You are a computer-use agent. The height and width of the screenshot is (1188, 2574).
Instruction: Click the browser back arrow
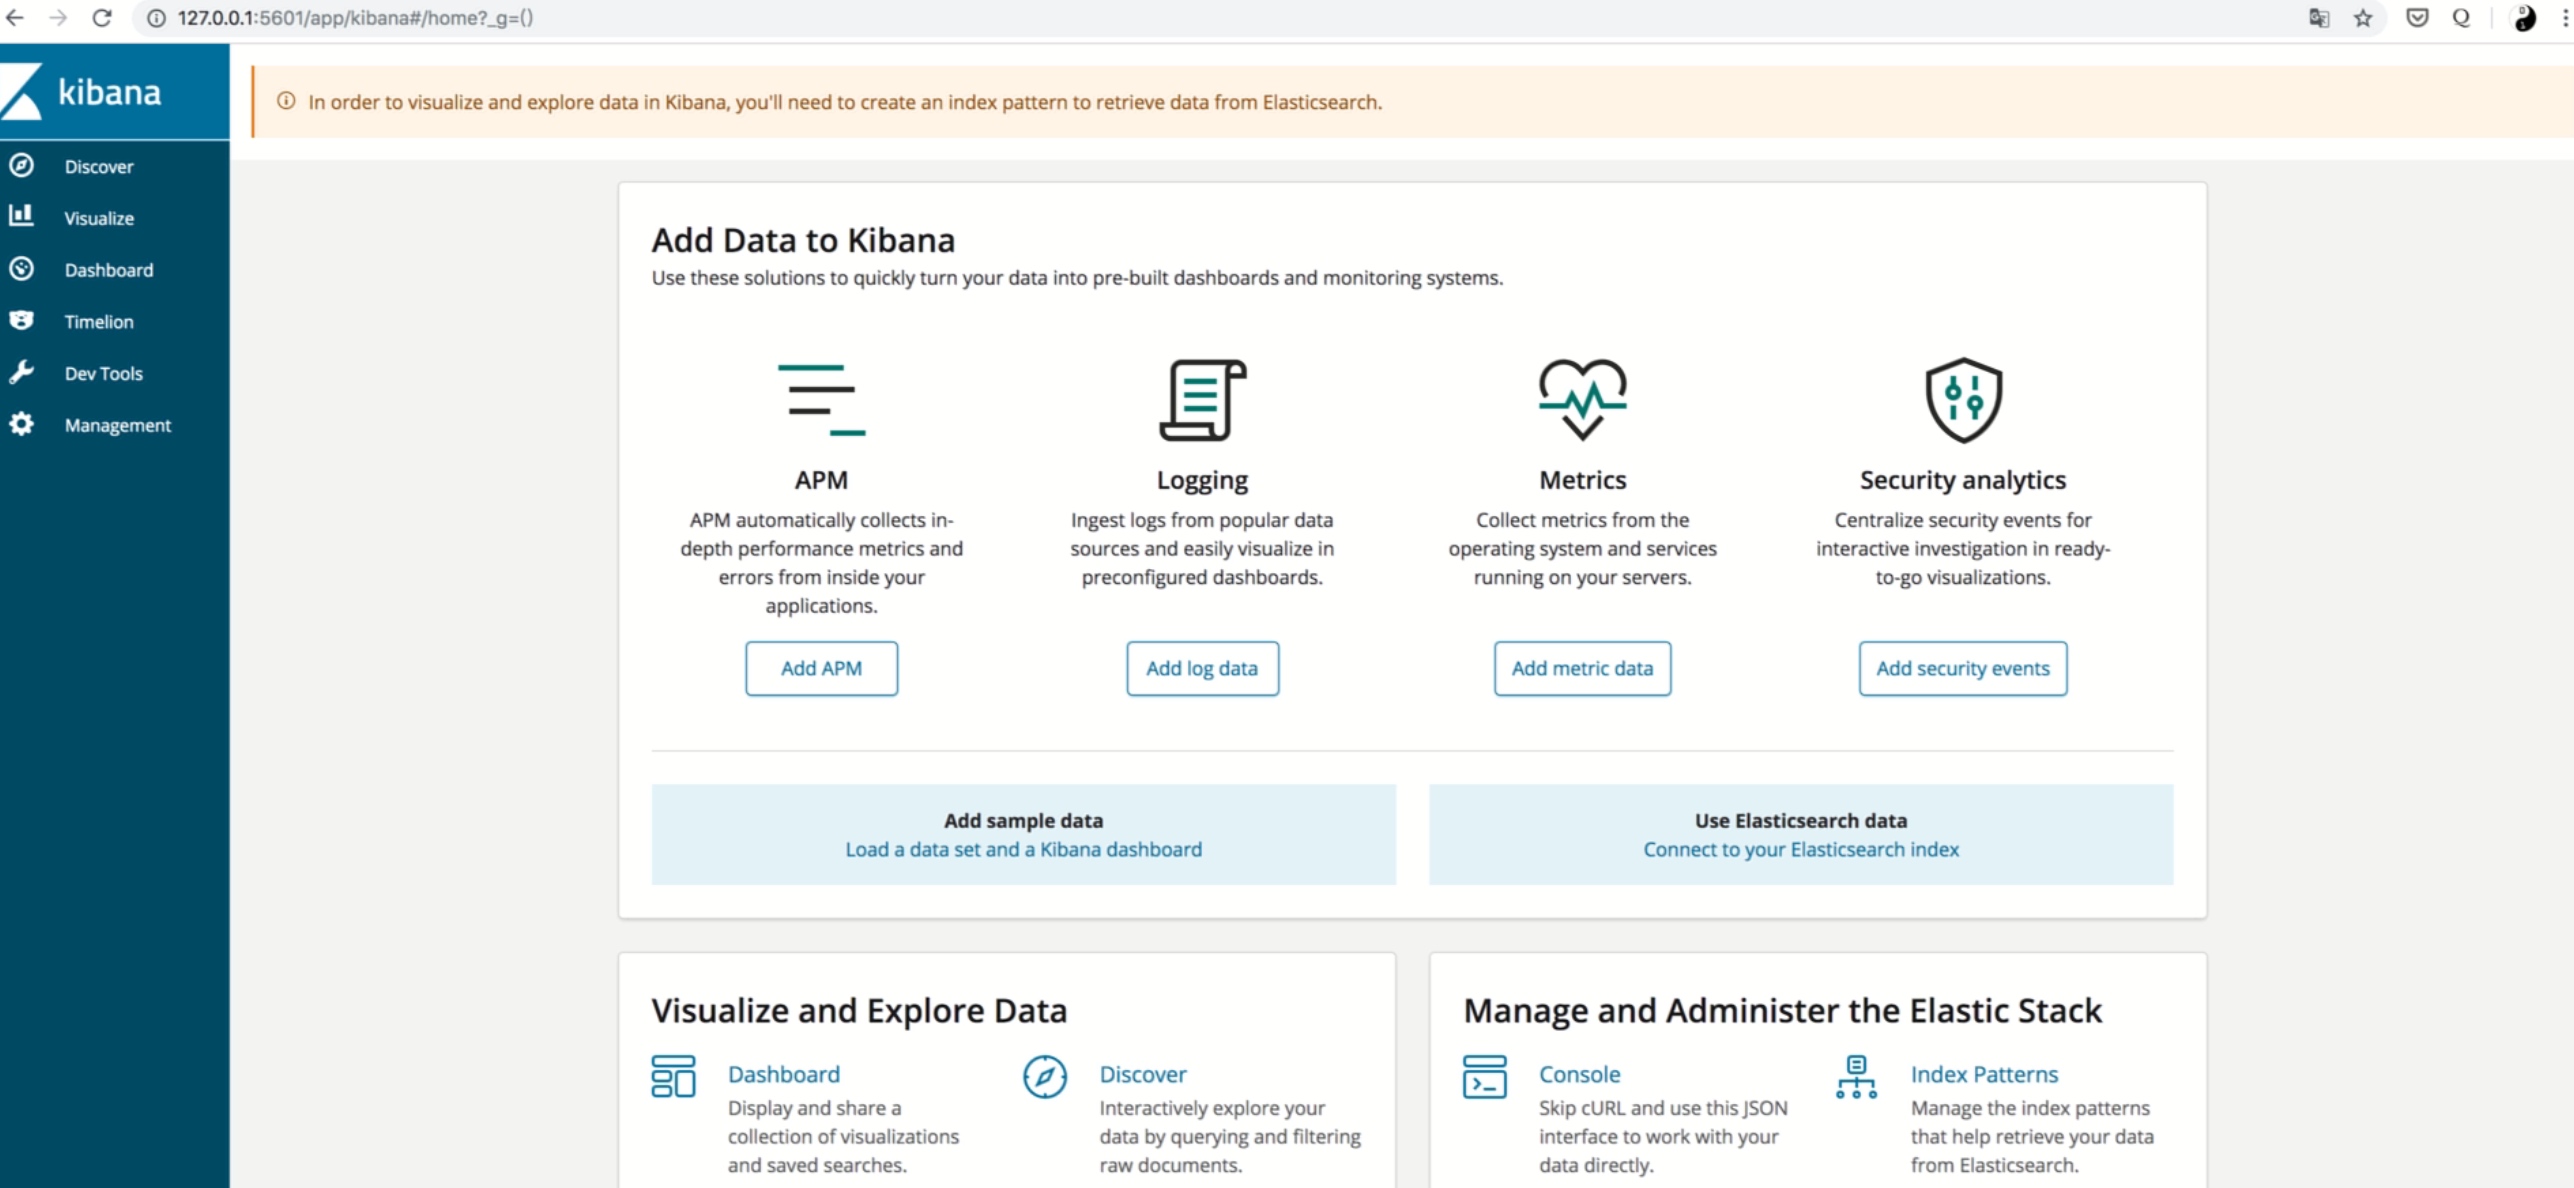15,17
